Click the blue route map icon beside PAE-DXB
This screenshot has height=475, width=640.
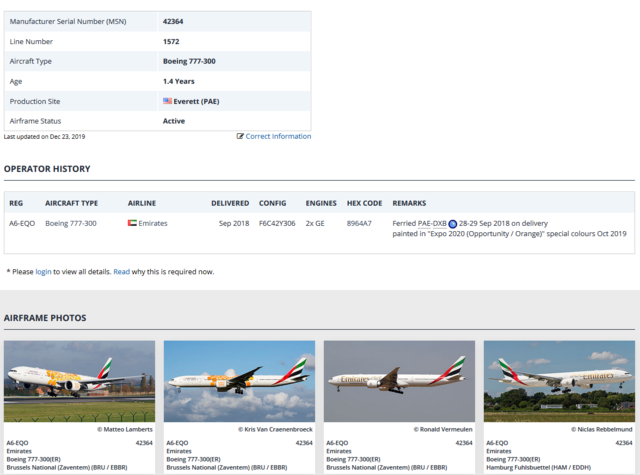coord(453,224)
